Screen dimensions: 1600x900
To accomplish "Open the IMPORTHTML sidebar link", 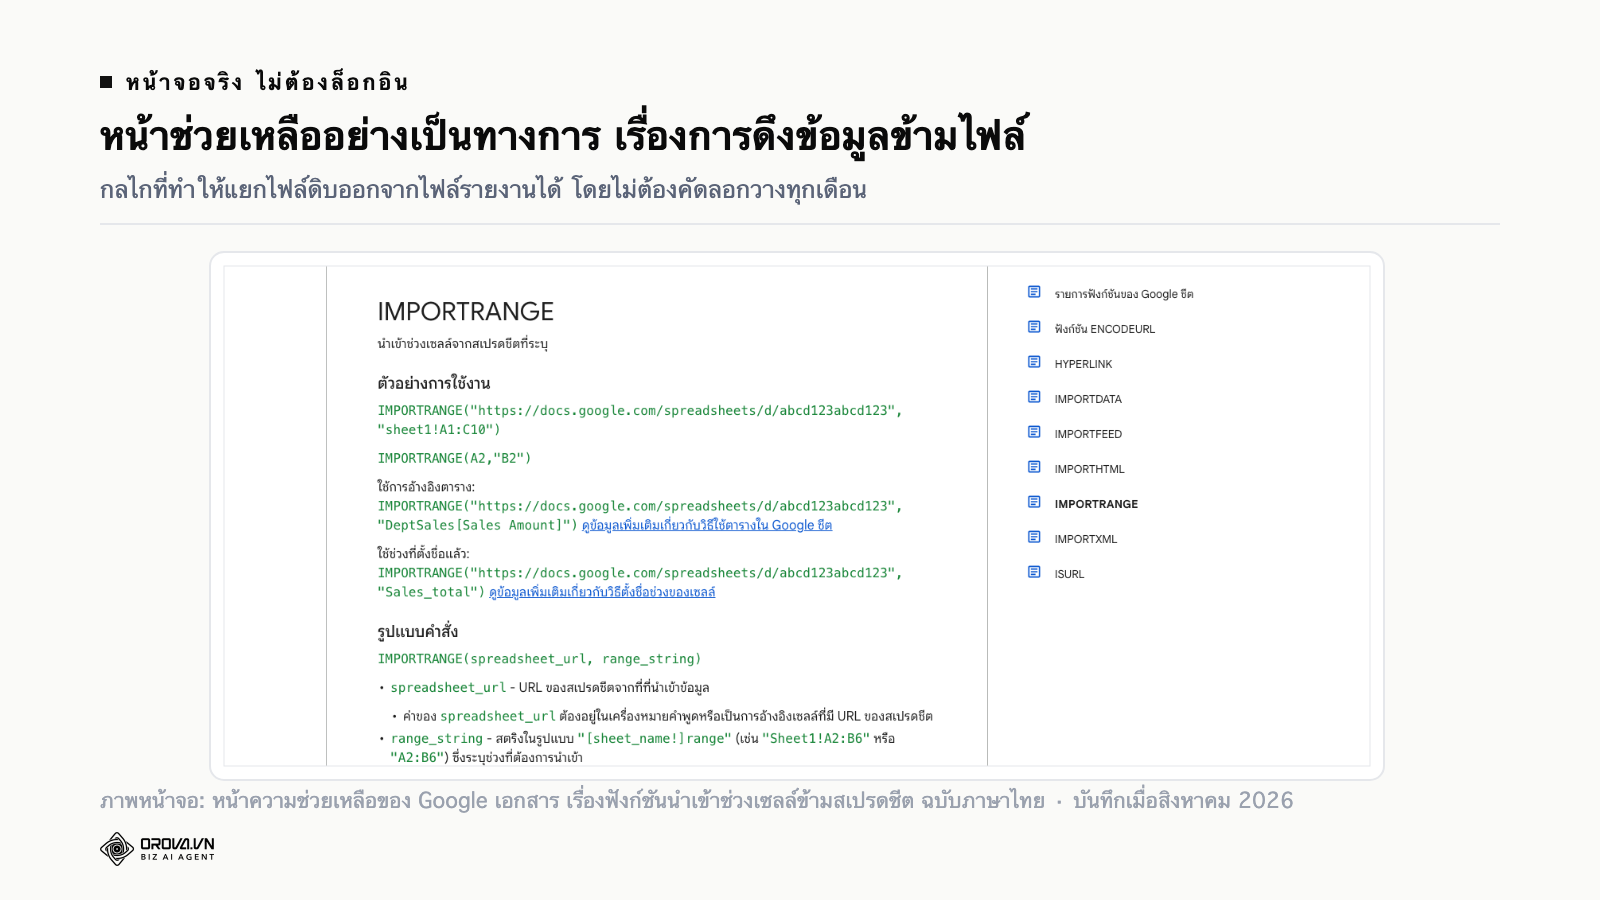I will coord(1089,469).
